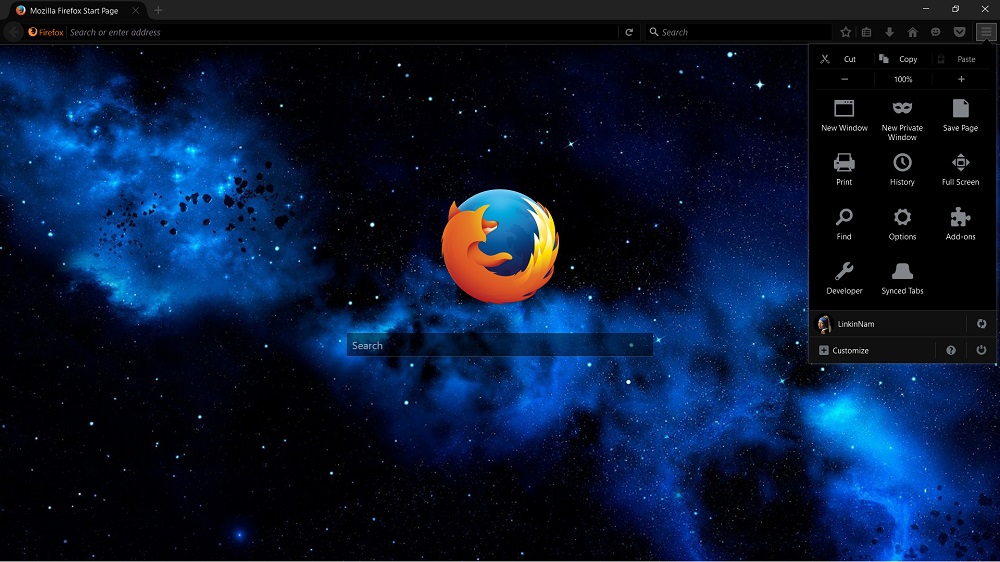Focus the address bar field

coord(342,32)
